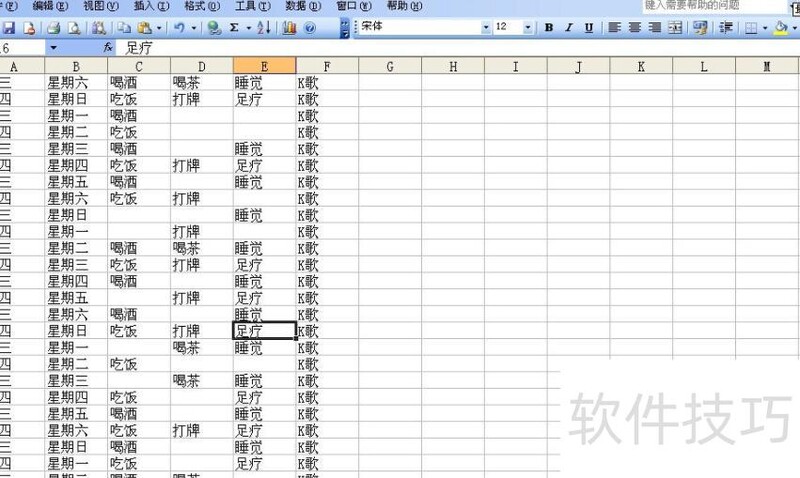Select column K header

click(x=641, y=66)
